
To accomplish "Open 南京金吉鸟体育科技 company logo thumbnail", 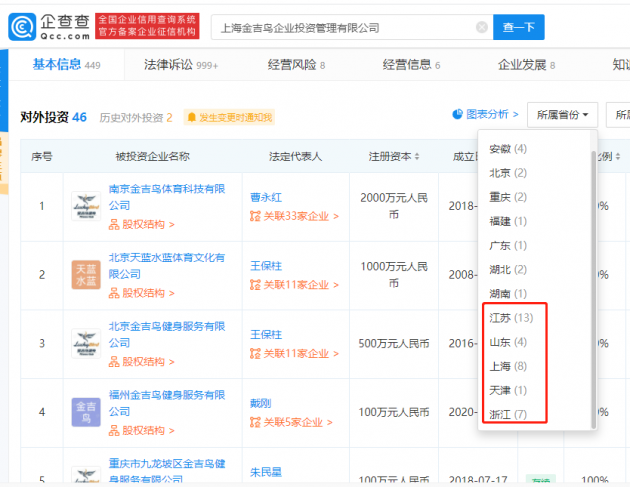I will 86,205.
